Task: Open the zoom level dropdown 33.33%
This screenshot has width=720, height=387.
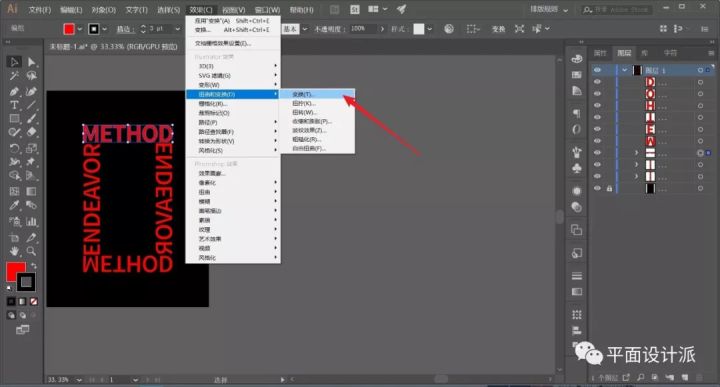Action: click(x=79, y=380)
